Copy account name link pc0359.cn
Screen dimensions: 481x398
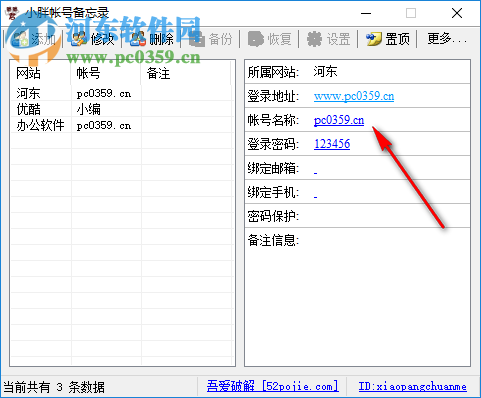point(339,120)
